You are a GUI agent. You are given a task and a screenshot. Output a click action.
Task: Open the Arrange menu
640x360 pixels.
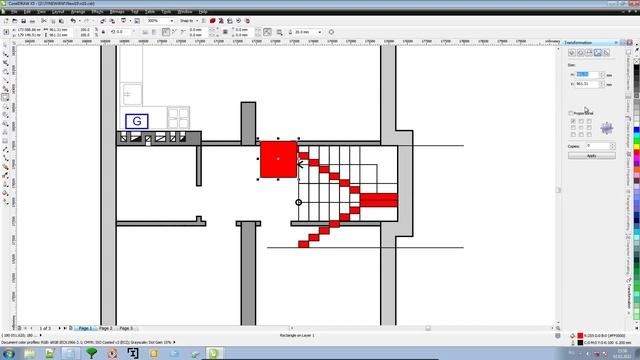click(x=78, y=12)
